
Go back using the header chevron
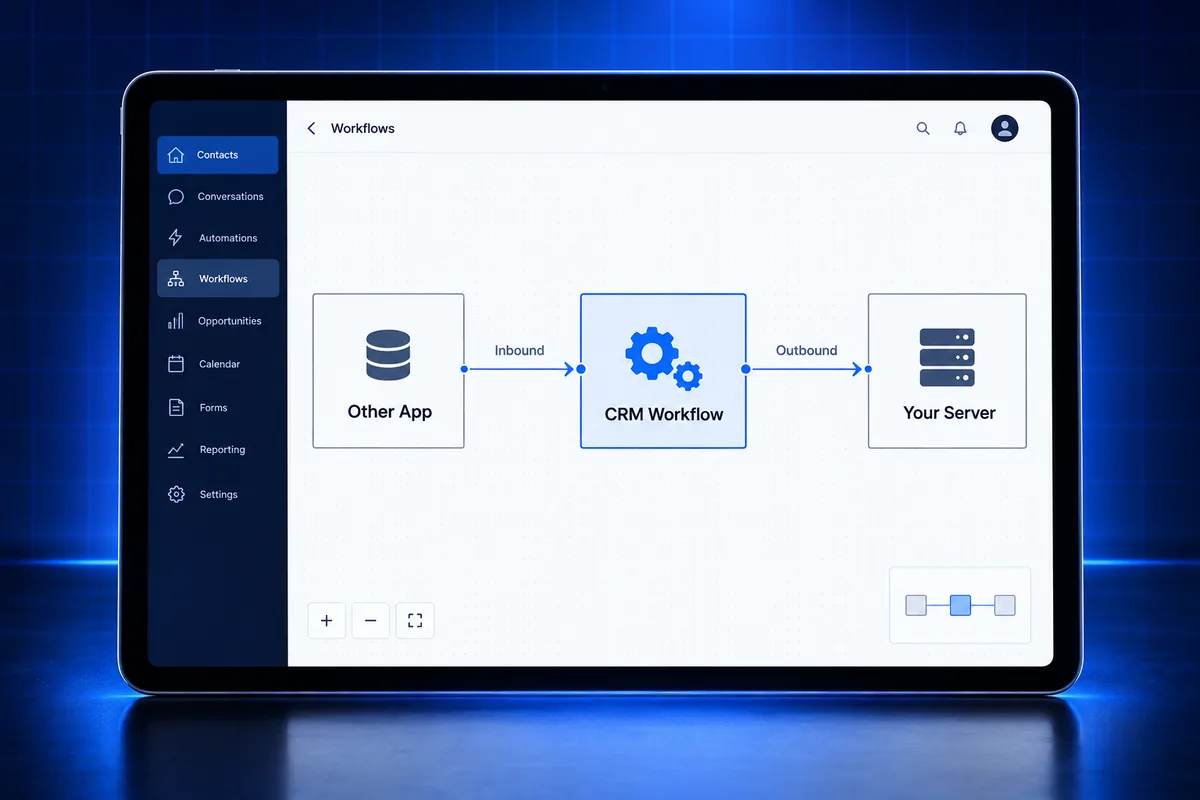(x=311, y=128)
